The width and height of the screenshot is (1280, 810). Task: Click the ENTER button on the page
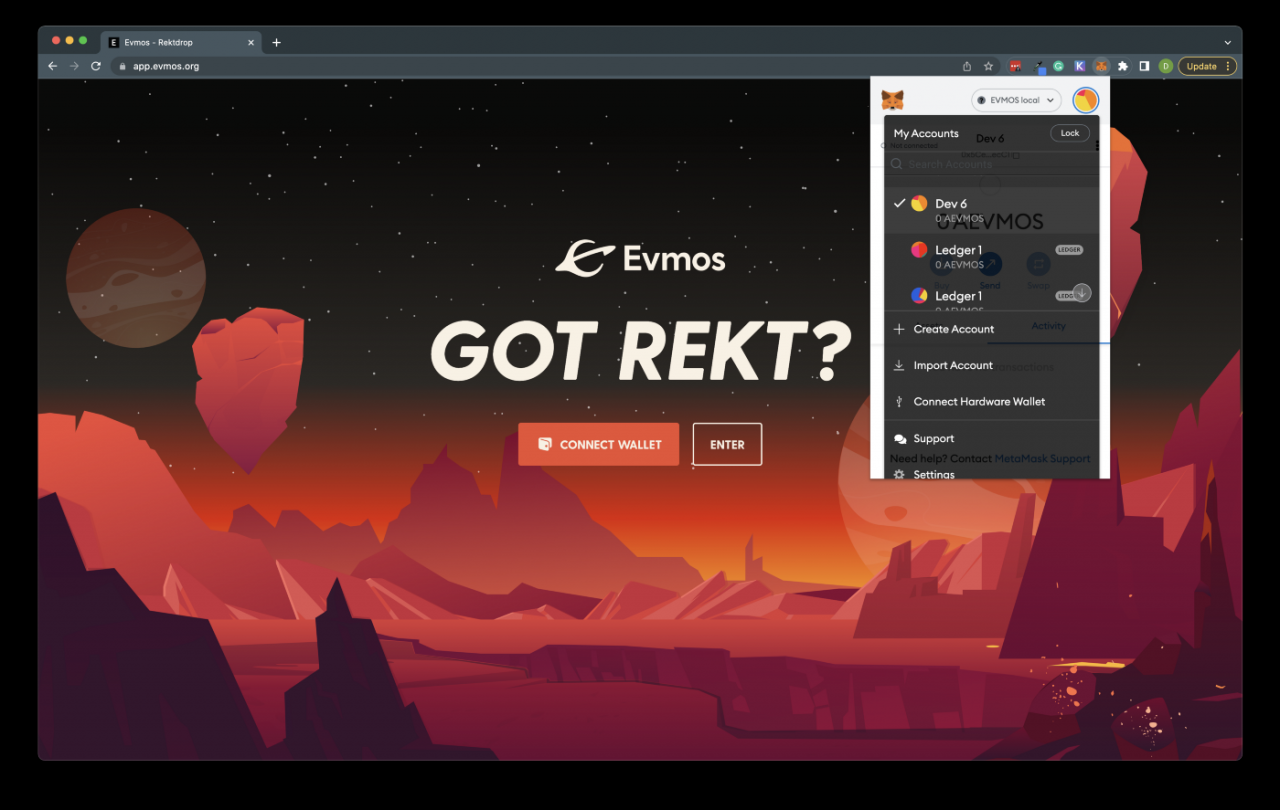[x=727, y=444]
